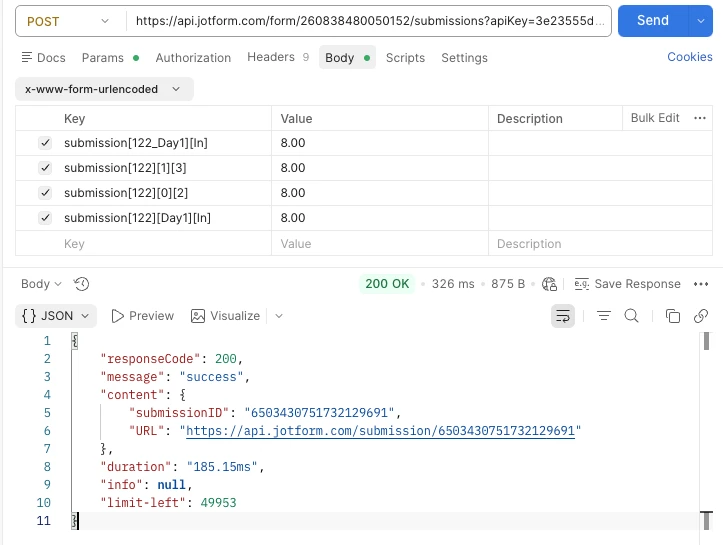Open the filter response icon
The height and width of the screenshot is (545, 723).
(604, 316)
